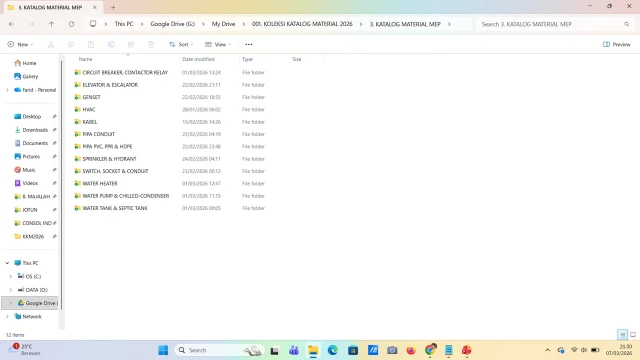Click This PC in the breadcrumb

(124, 24)
